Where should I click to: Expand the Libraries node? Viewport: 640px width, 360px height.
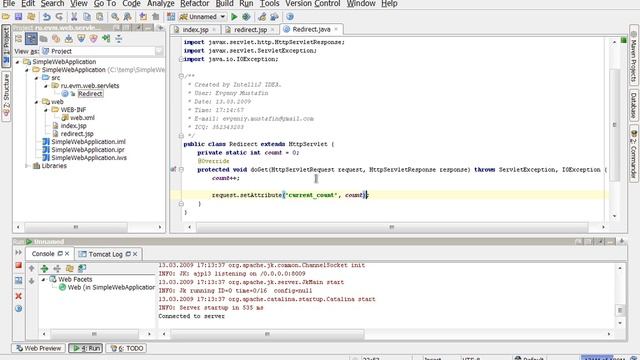pyautogui.click(x=27, y=166)
